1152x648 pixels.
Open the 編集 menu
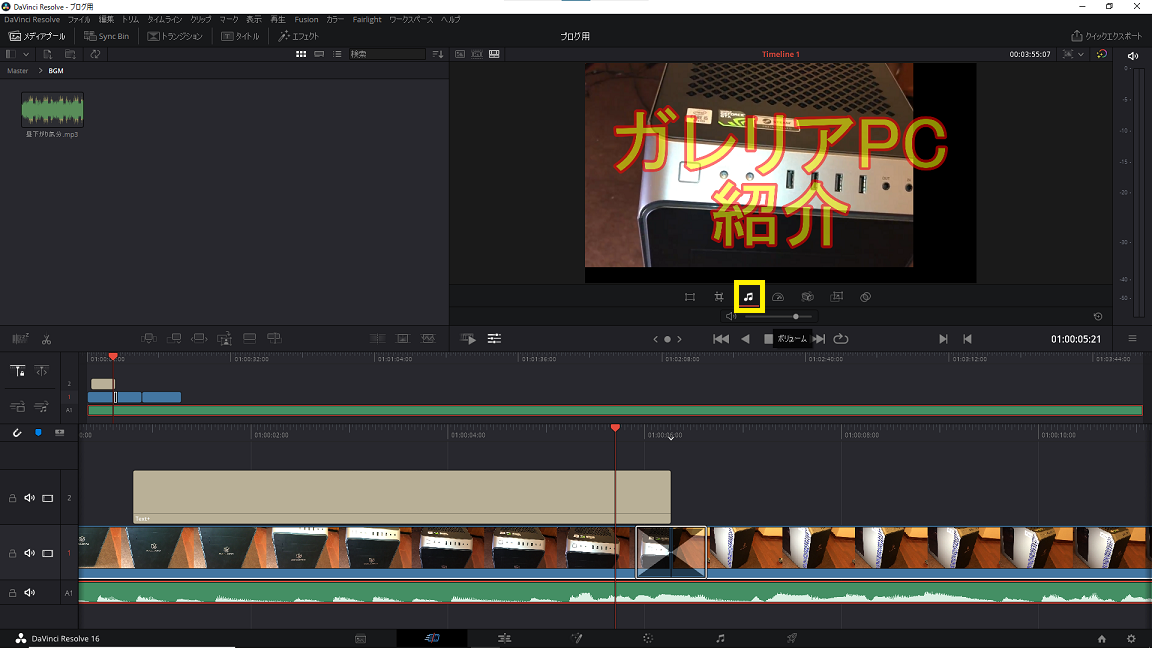coord(107,20)
